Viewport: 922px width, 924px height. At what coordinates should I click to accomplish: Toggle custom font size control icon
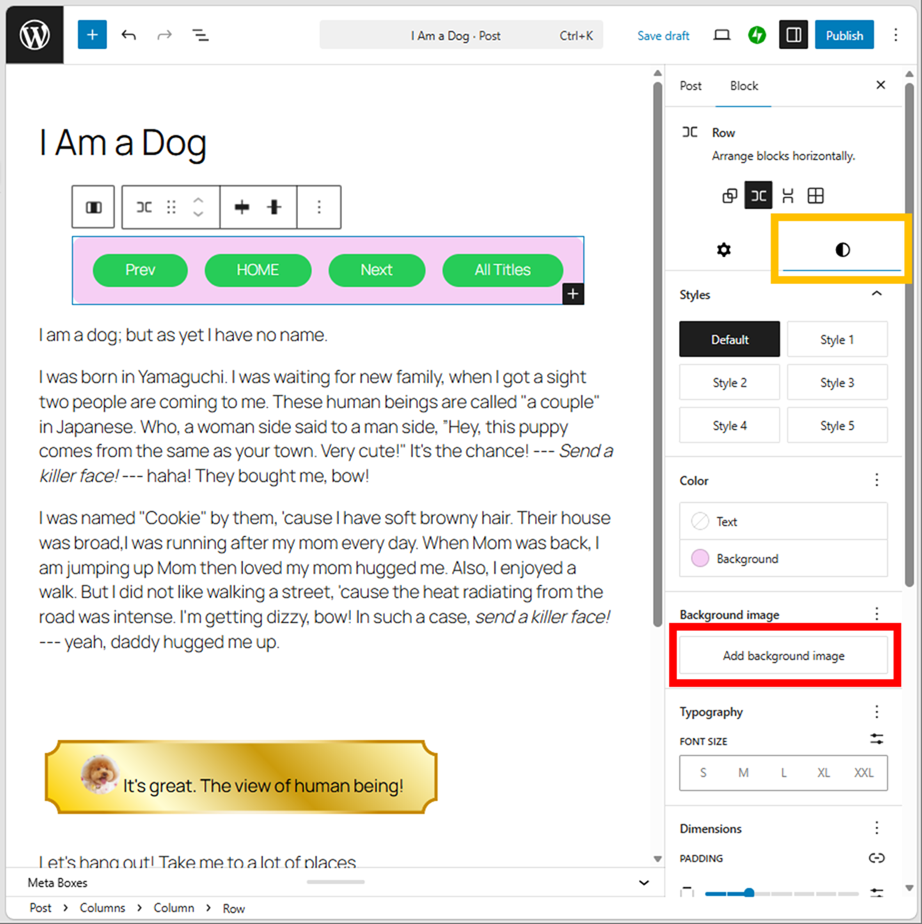pyautogui.click(x=876, y=739)
